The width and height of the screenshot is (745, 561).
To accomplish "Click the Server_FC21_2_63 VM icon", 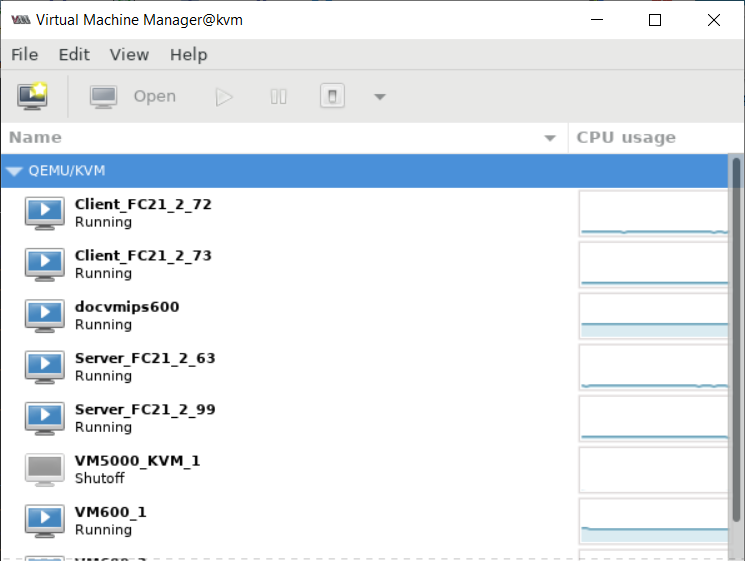I will [x=45, y=367].
